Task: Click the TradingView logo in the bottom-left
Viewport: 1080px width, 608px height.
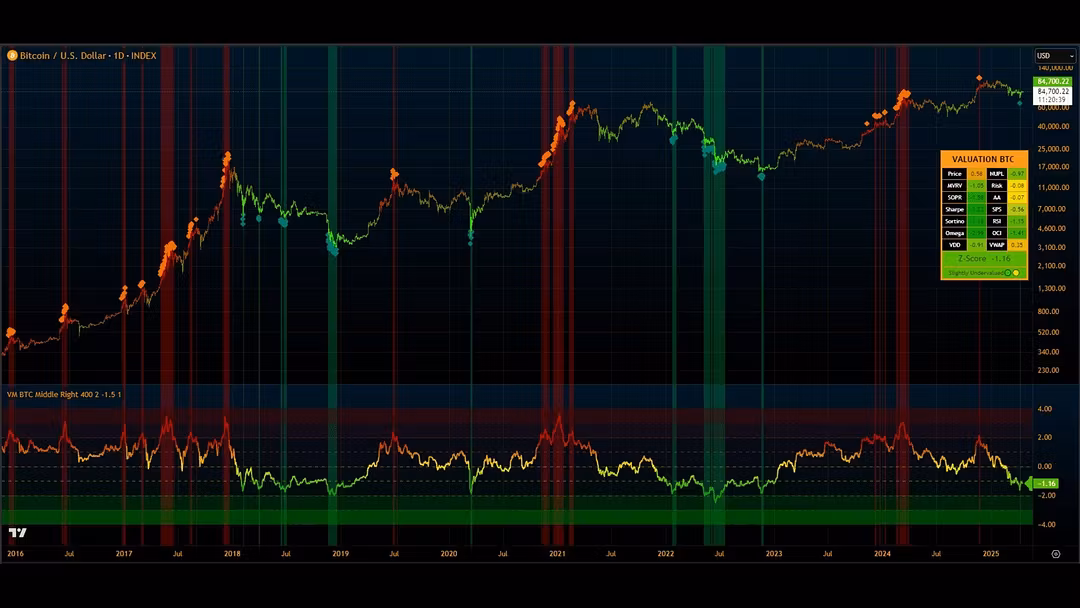Action: click(16, 533)
